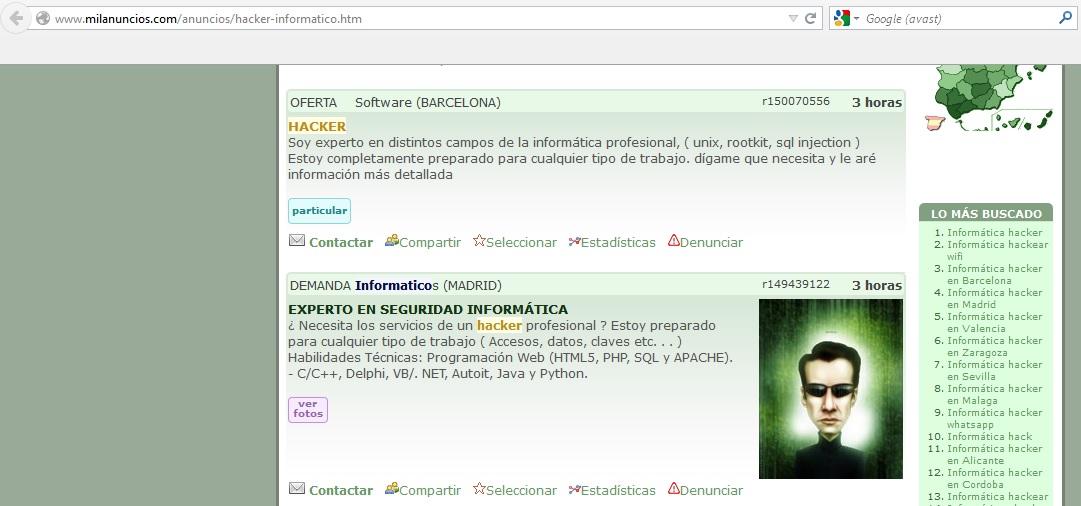Image resolution: width=1081 pixels, height=506 pixels.
Task: Open 'Informática hackear wifi' link
Action: click(x=998, y=250)
